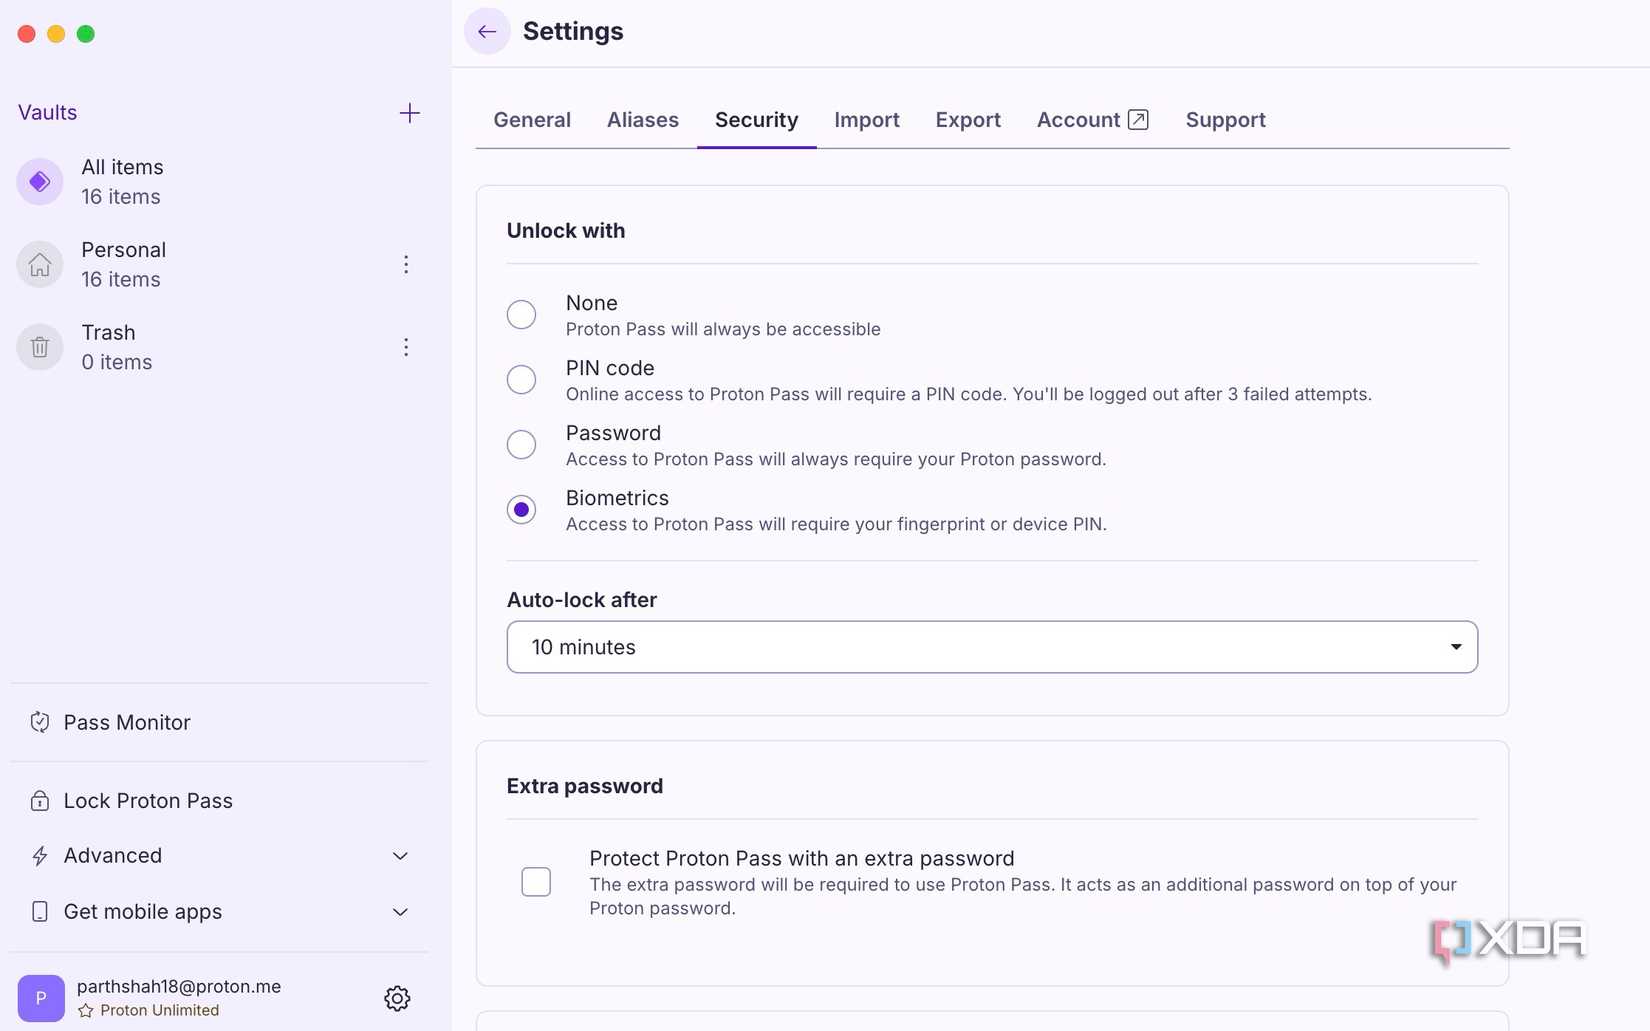Switch to the Aliases tab

tap(643, 120)
